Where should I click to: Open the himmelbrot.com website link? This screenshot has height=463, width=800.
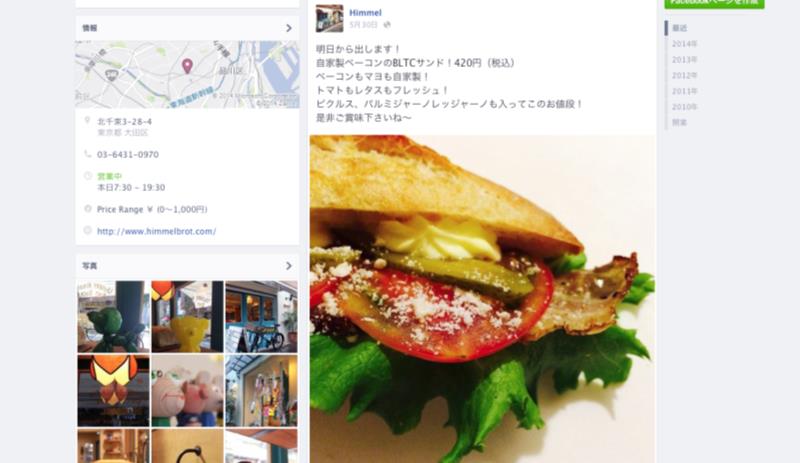[x=157, y=231]
